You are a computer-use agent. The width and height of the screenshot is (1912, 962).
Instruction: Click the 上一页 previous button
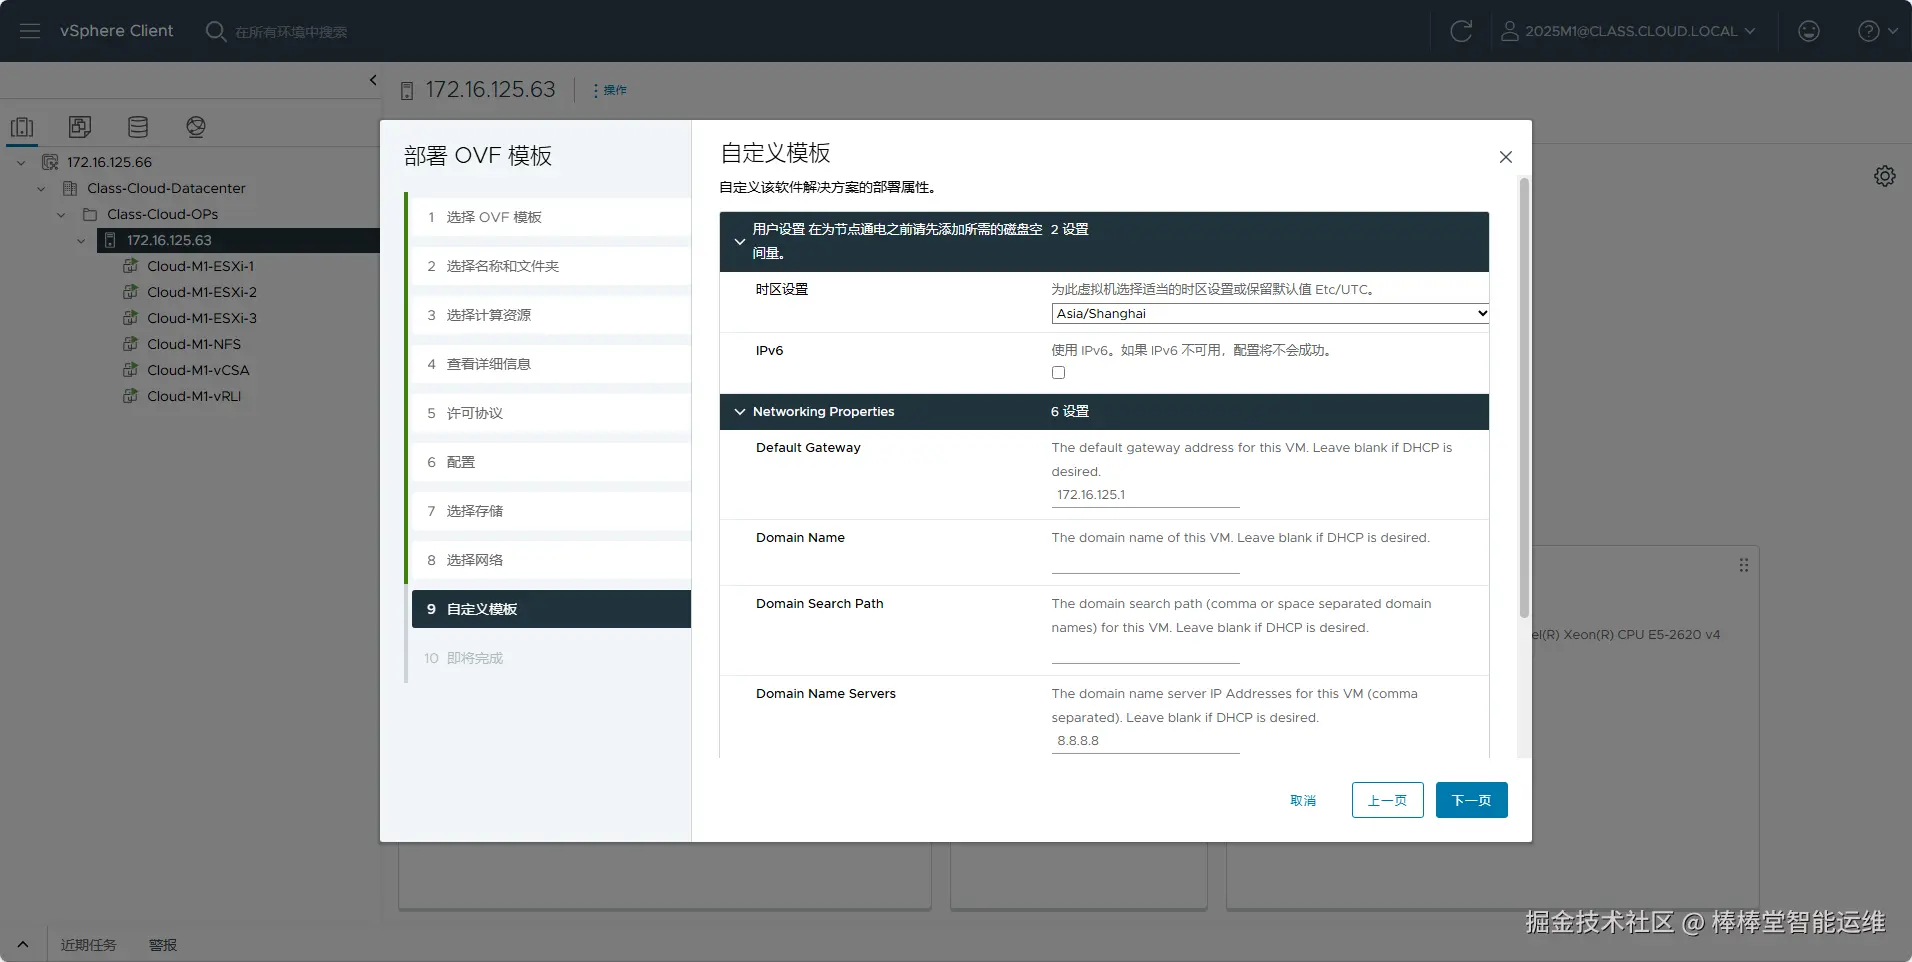click(1388, 800)
